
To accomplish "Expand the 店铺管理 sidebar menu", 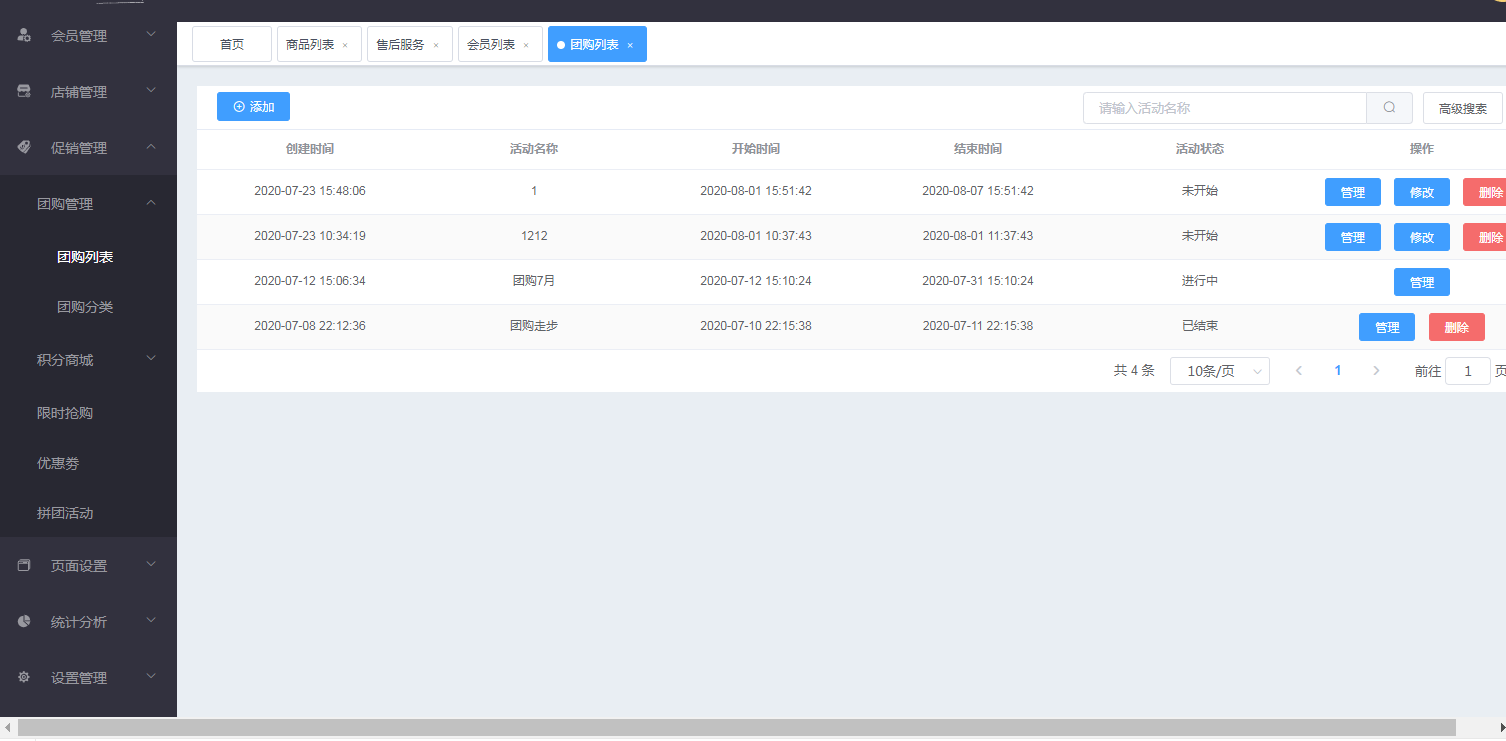I will click(151, 92).
